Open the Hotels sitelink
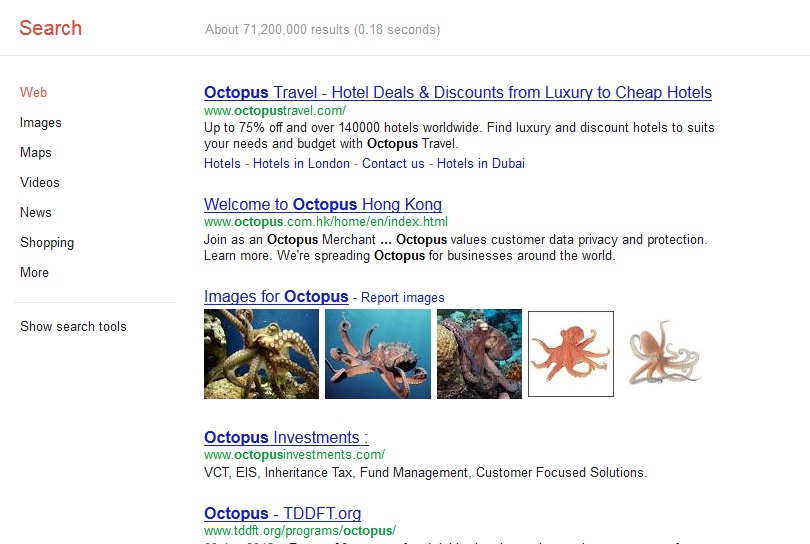 pyautogui.click(x=222, y=163)
